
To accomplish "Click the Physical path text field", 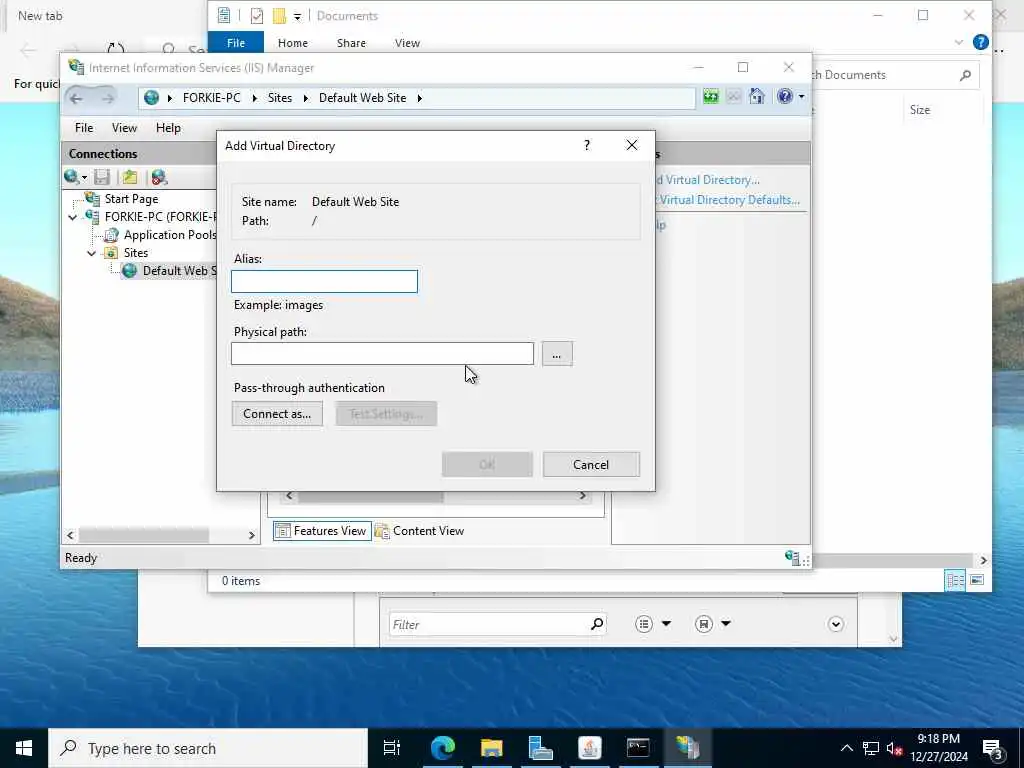I will click(383, 354).
